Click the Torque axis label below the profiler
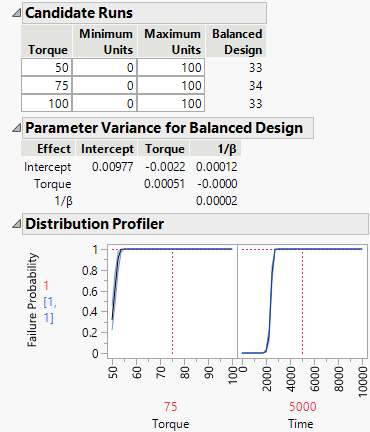The image size is (370, 432). click(171, 424)
